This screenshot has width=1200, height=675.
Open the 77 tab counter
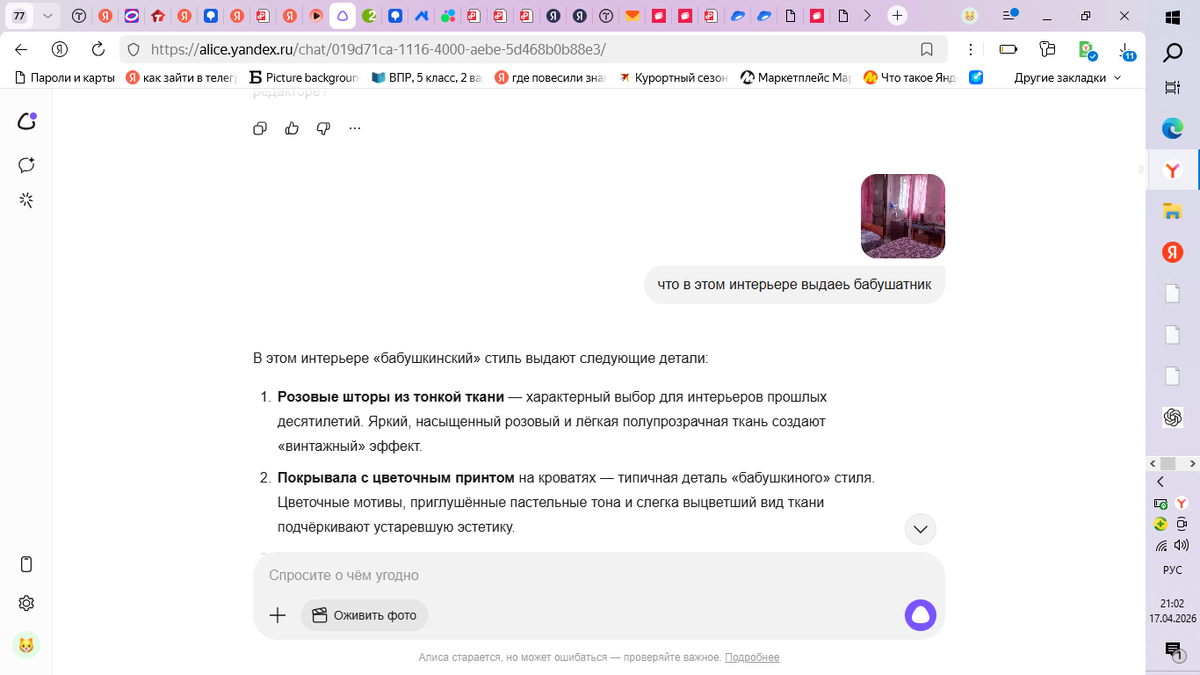click(x=19, y=16)
